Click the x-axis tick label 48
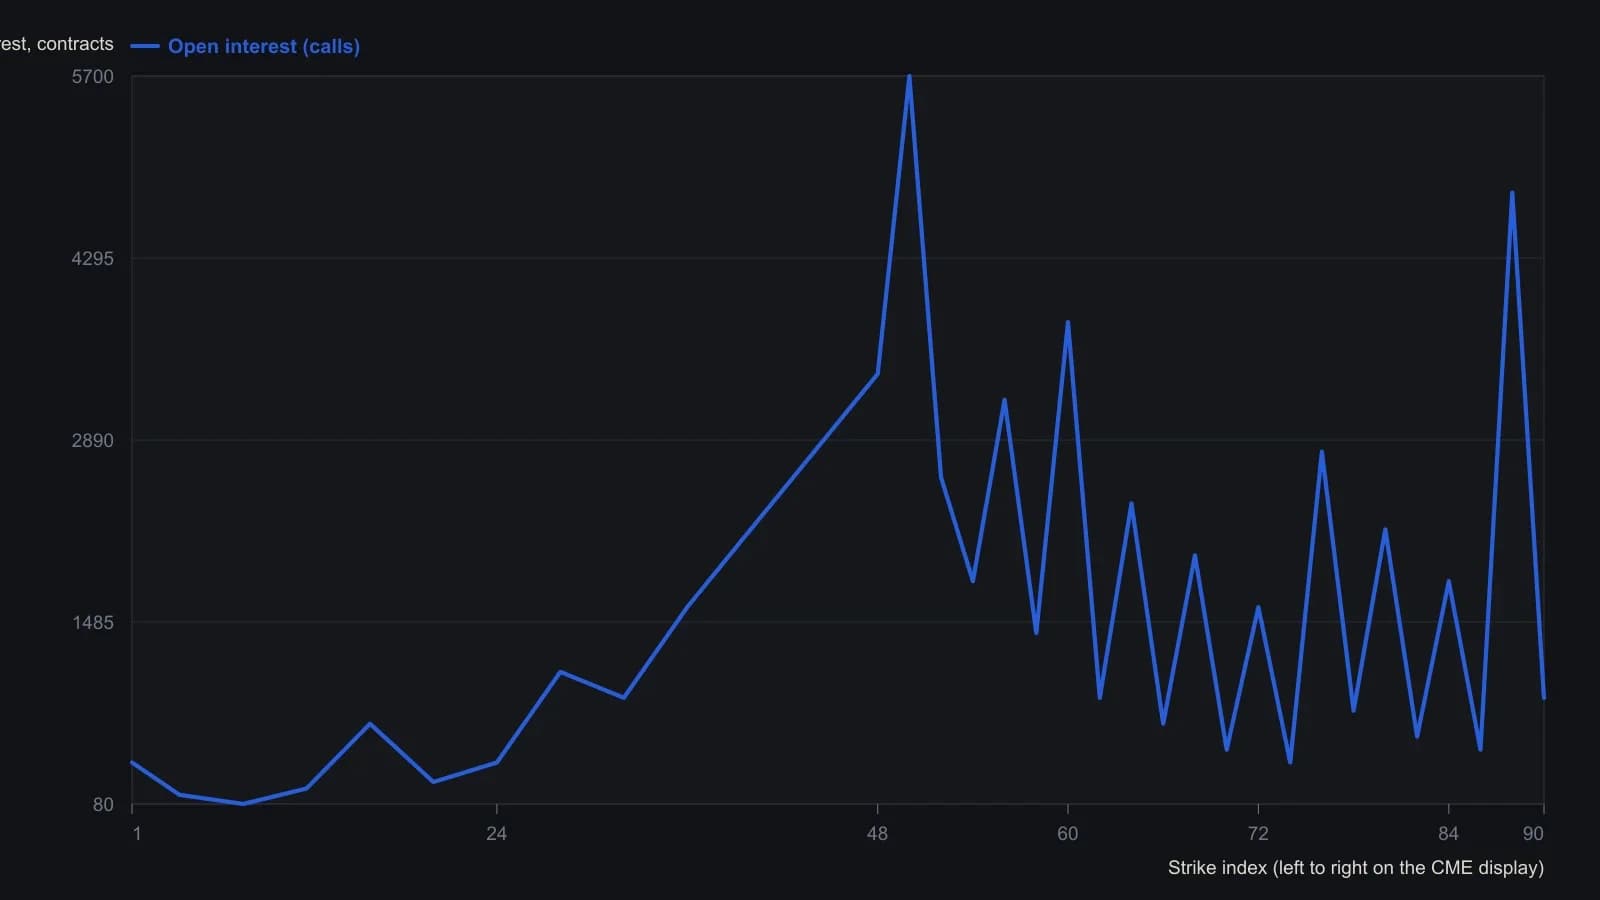The height and width of the screenshot is (900, 1600). [x=877, y=834]
